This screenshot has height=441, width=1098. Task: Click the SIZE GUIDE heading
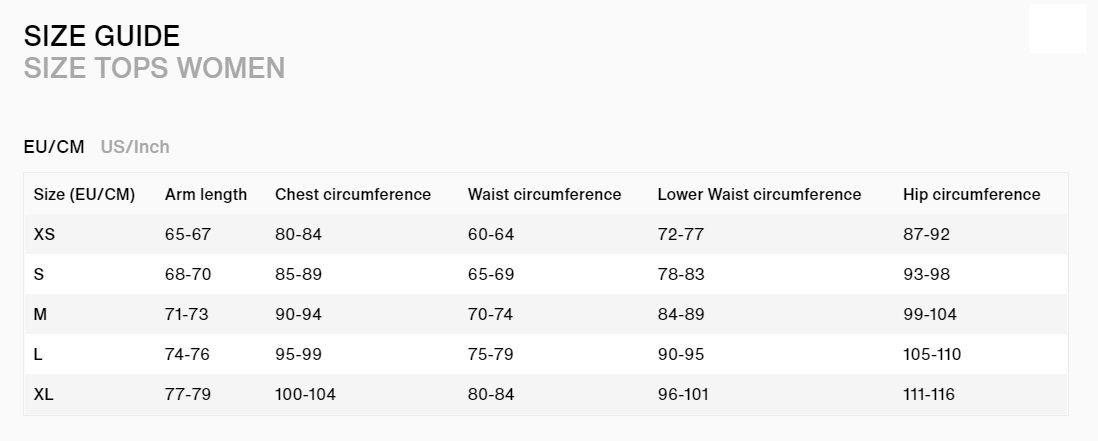click(x=102, y=36)
